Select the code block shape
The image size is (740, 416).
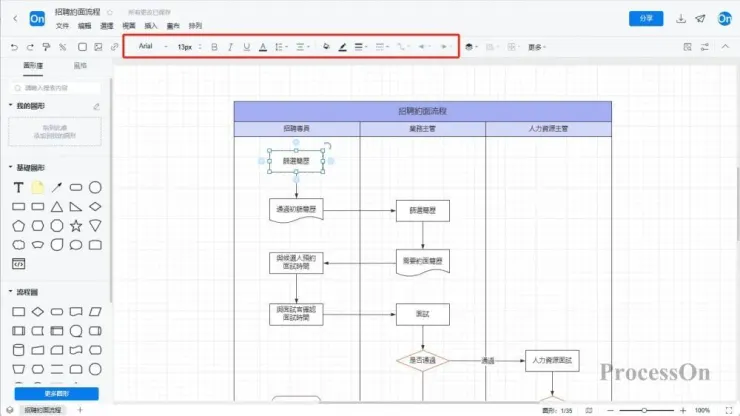[x=18, y=264]
